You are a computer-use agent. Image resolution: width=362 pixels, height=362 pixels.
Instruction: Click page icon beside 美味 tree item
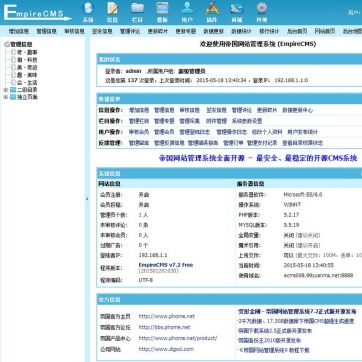(x=13, y=75)
